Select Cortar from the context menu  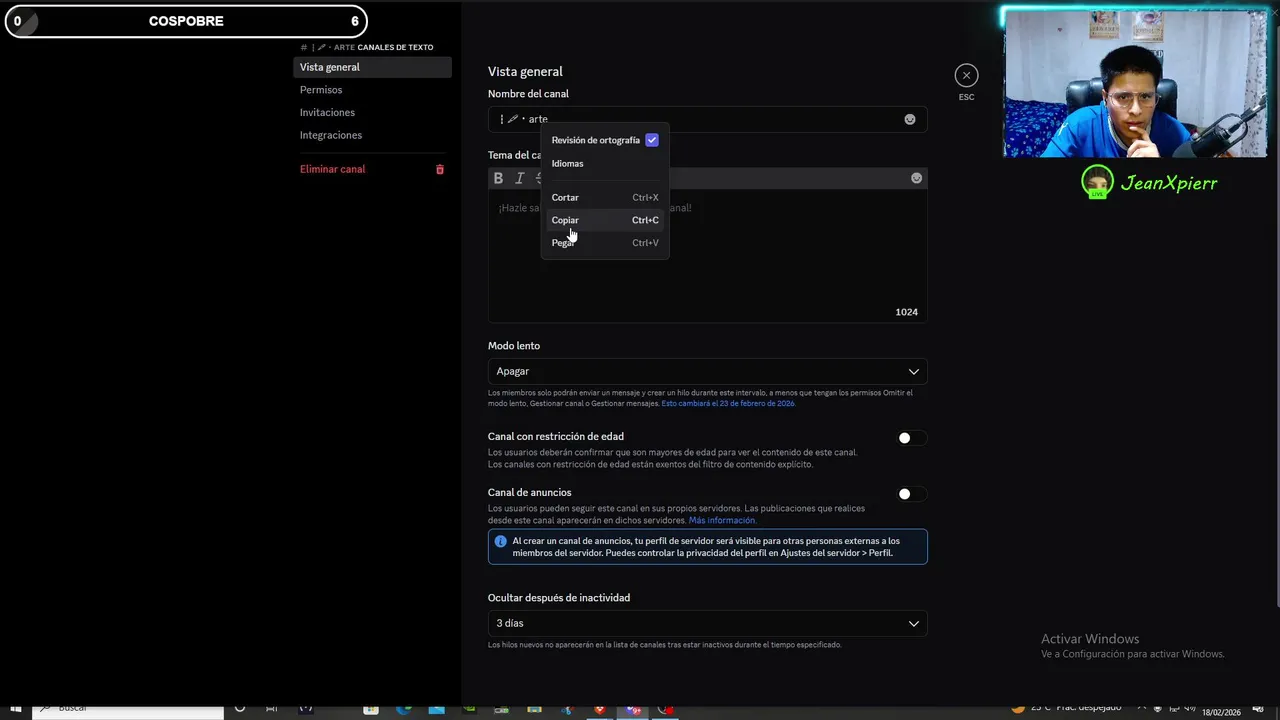(x=605, y=197)
